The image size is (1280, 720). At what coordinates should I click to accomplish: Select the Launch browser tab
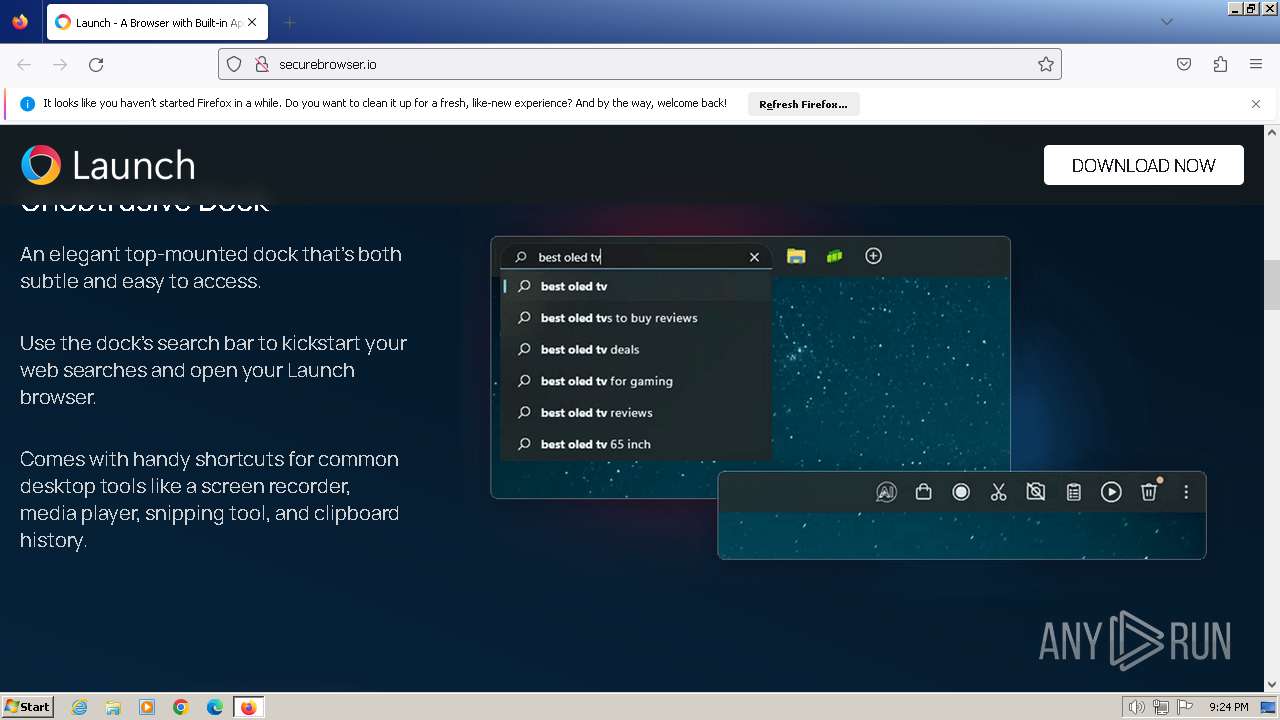[x=157, y=22]
